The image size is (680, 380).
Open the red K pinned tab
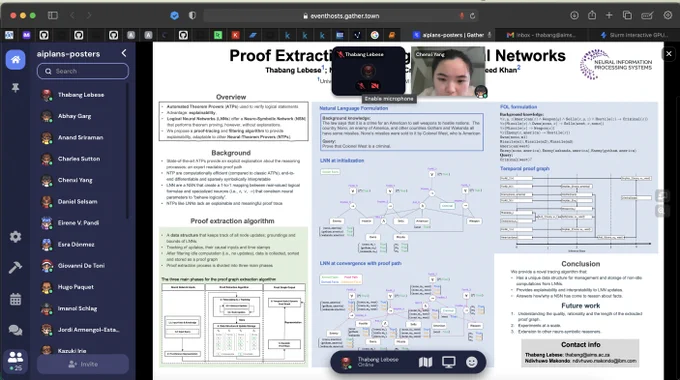click(x=235, y=35)
